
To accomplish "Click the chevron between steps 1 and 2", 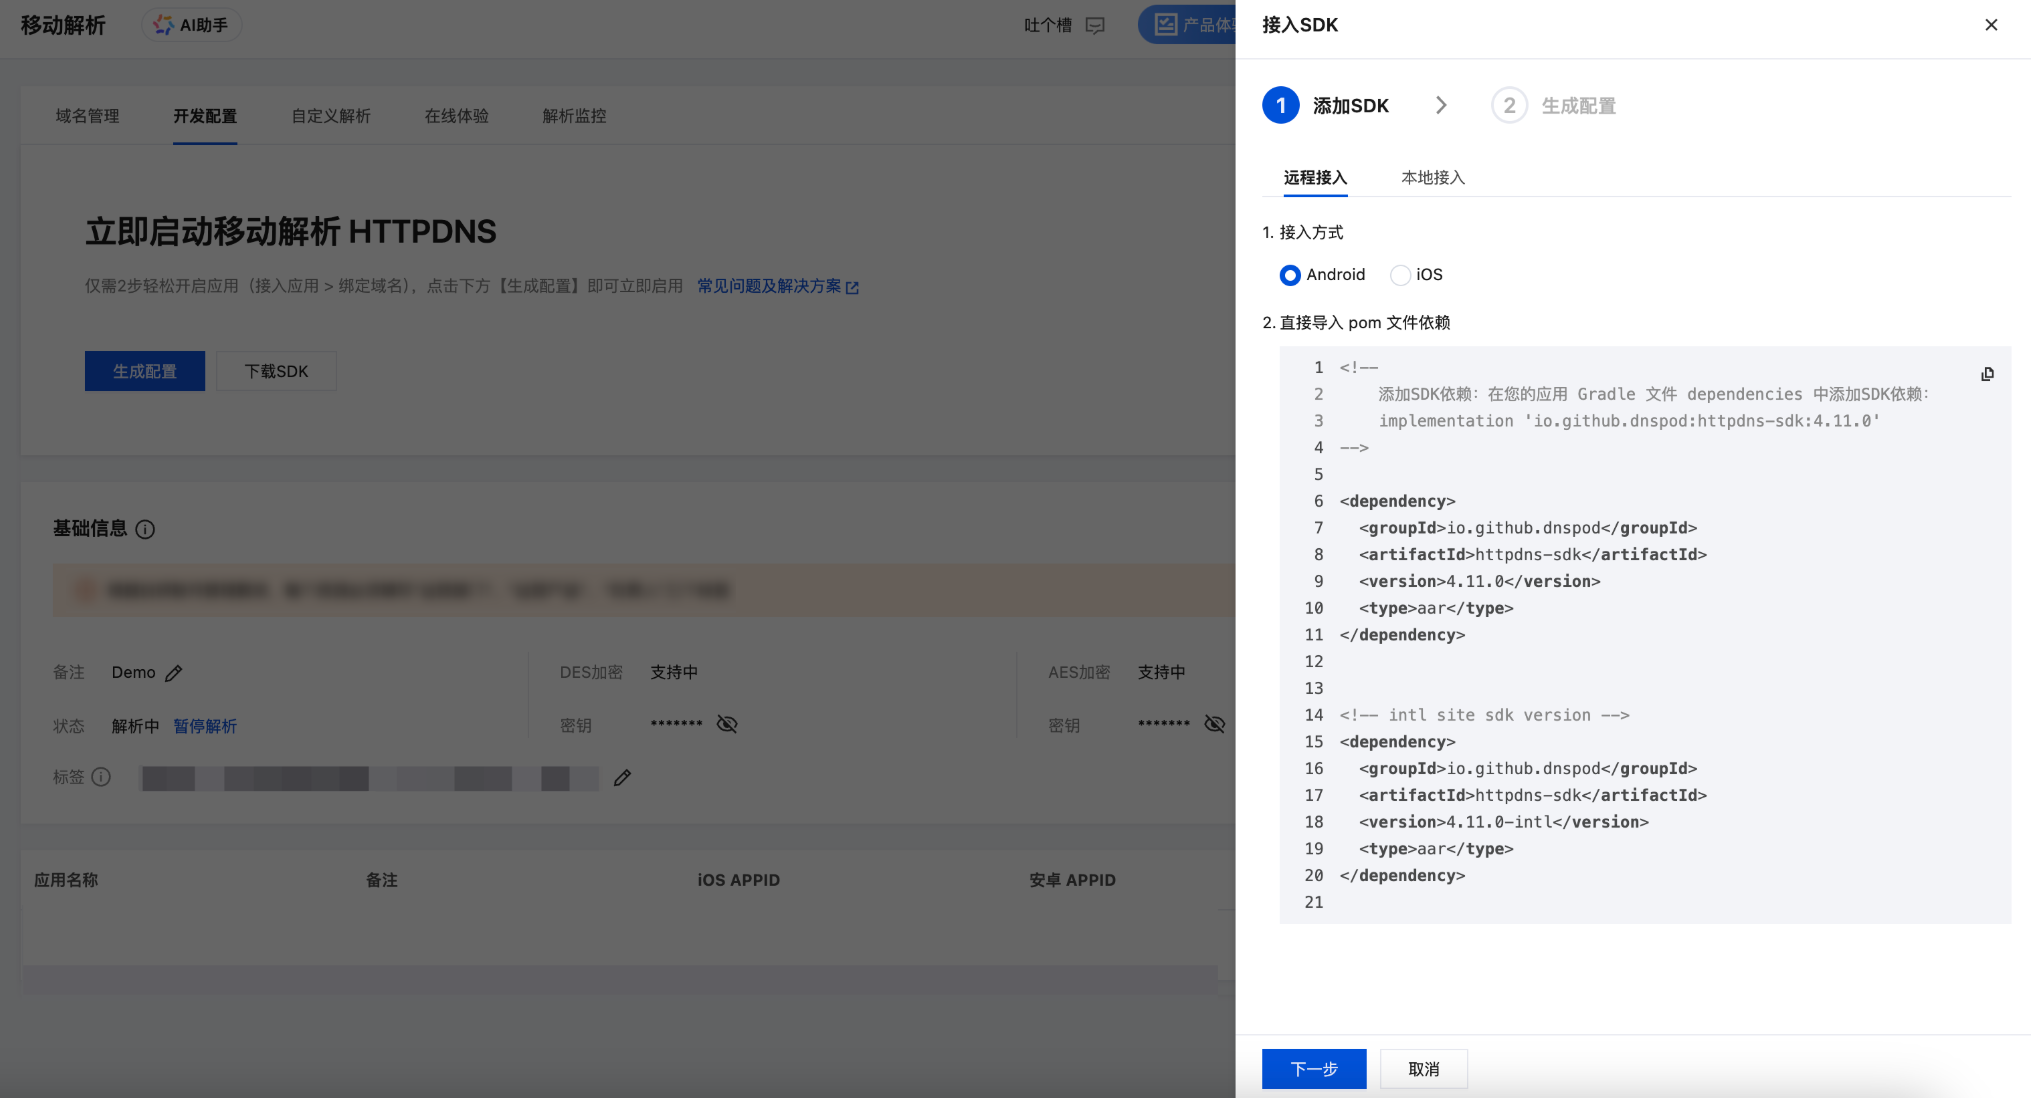I will click(x=1441, y=105).
